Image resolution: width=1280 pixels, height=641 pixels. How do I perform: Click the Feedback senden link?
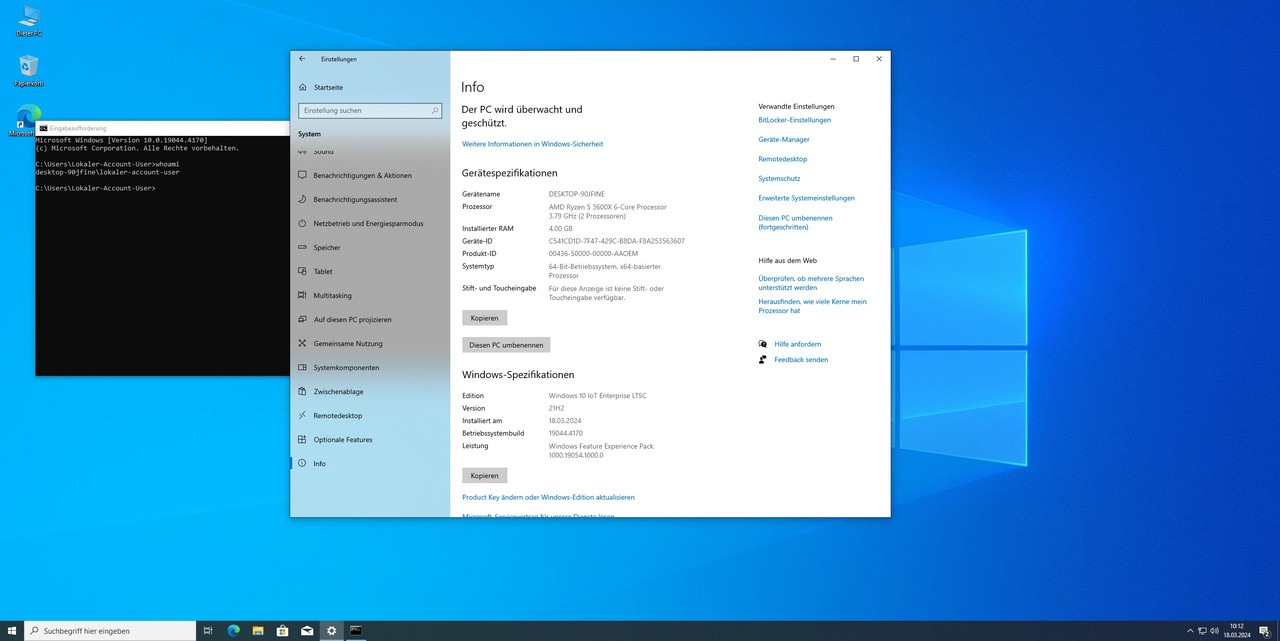pyautogui.click(x=801, y=359)
